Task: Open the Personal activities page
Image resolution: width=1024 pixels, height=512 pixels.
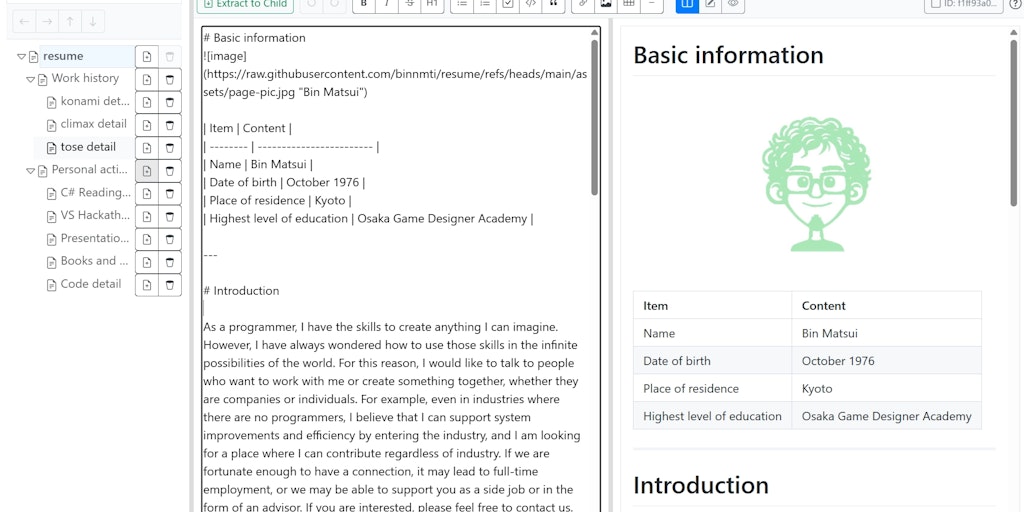Action: point(90,170)
